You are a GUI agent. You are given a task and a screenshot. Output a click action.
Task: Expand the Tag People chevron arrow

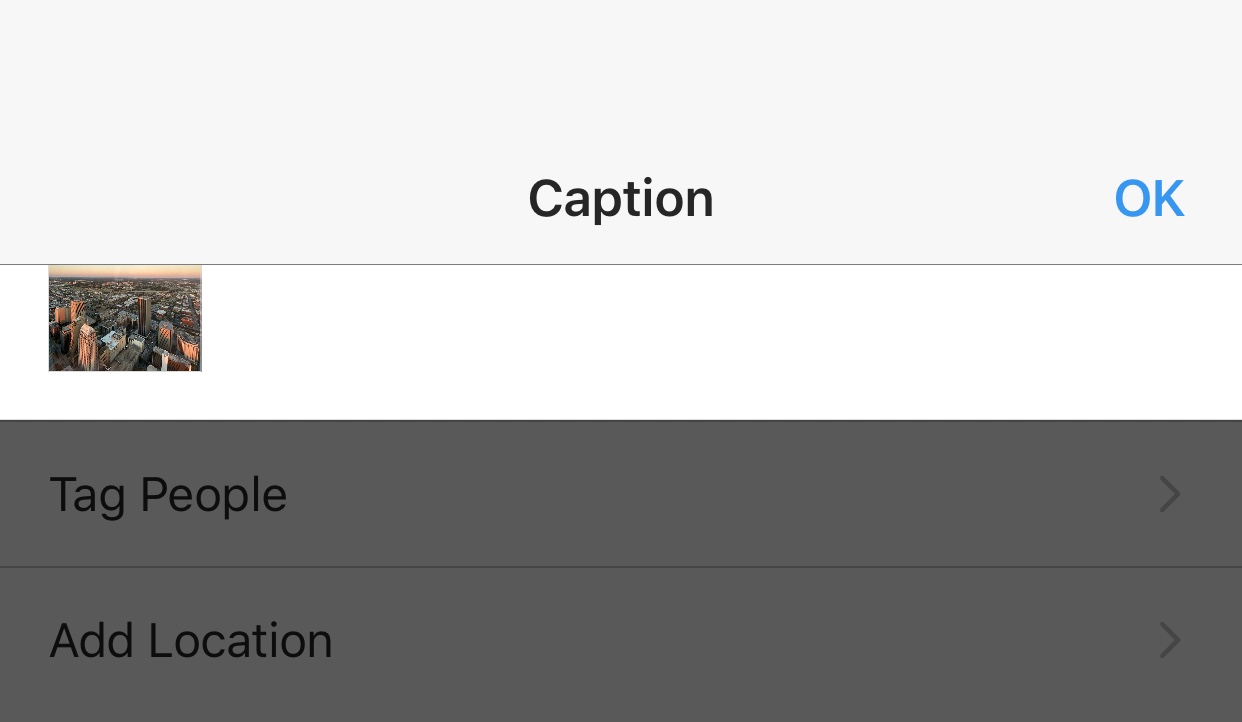pos(1169,494)
